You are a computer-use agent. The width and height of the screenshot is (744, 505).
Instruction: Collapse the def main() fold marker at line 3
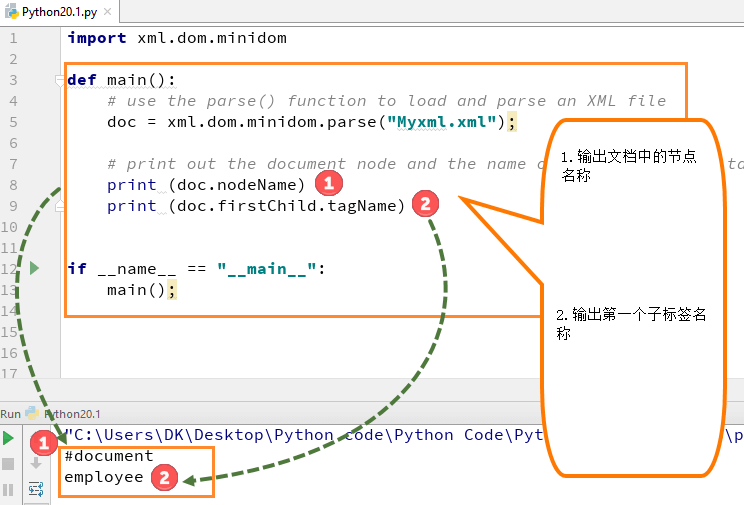[x=59, y=80]
